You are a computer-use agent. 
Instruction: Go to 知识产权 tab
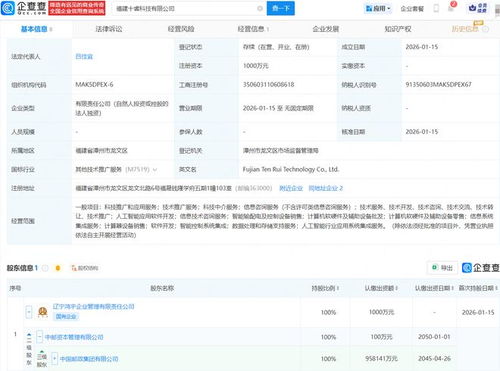pyautogui.click(x=398, y=29)
